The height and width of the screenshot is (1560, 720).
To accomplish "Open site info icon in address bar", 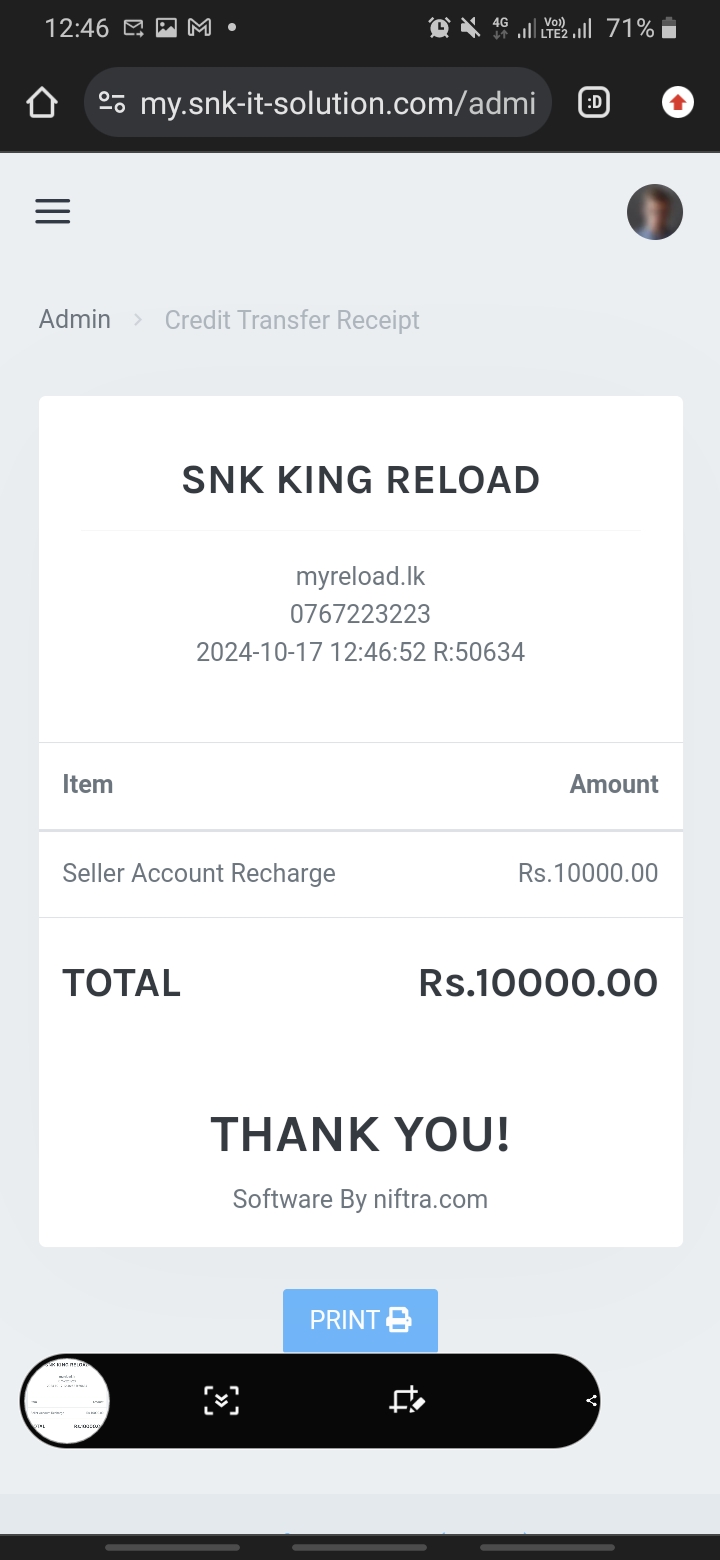I will [x=112, y=102].
